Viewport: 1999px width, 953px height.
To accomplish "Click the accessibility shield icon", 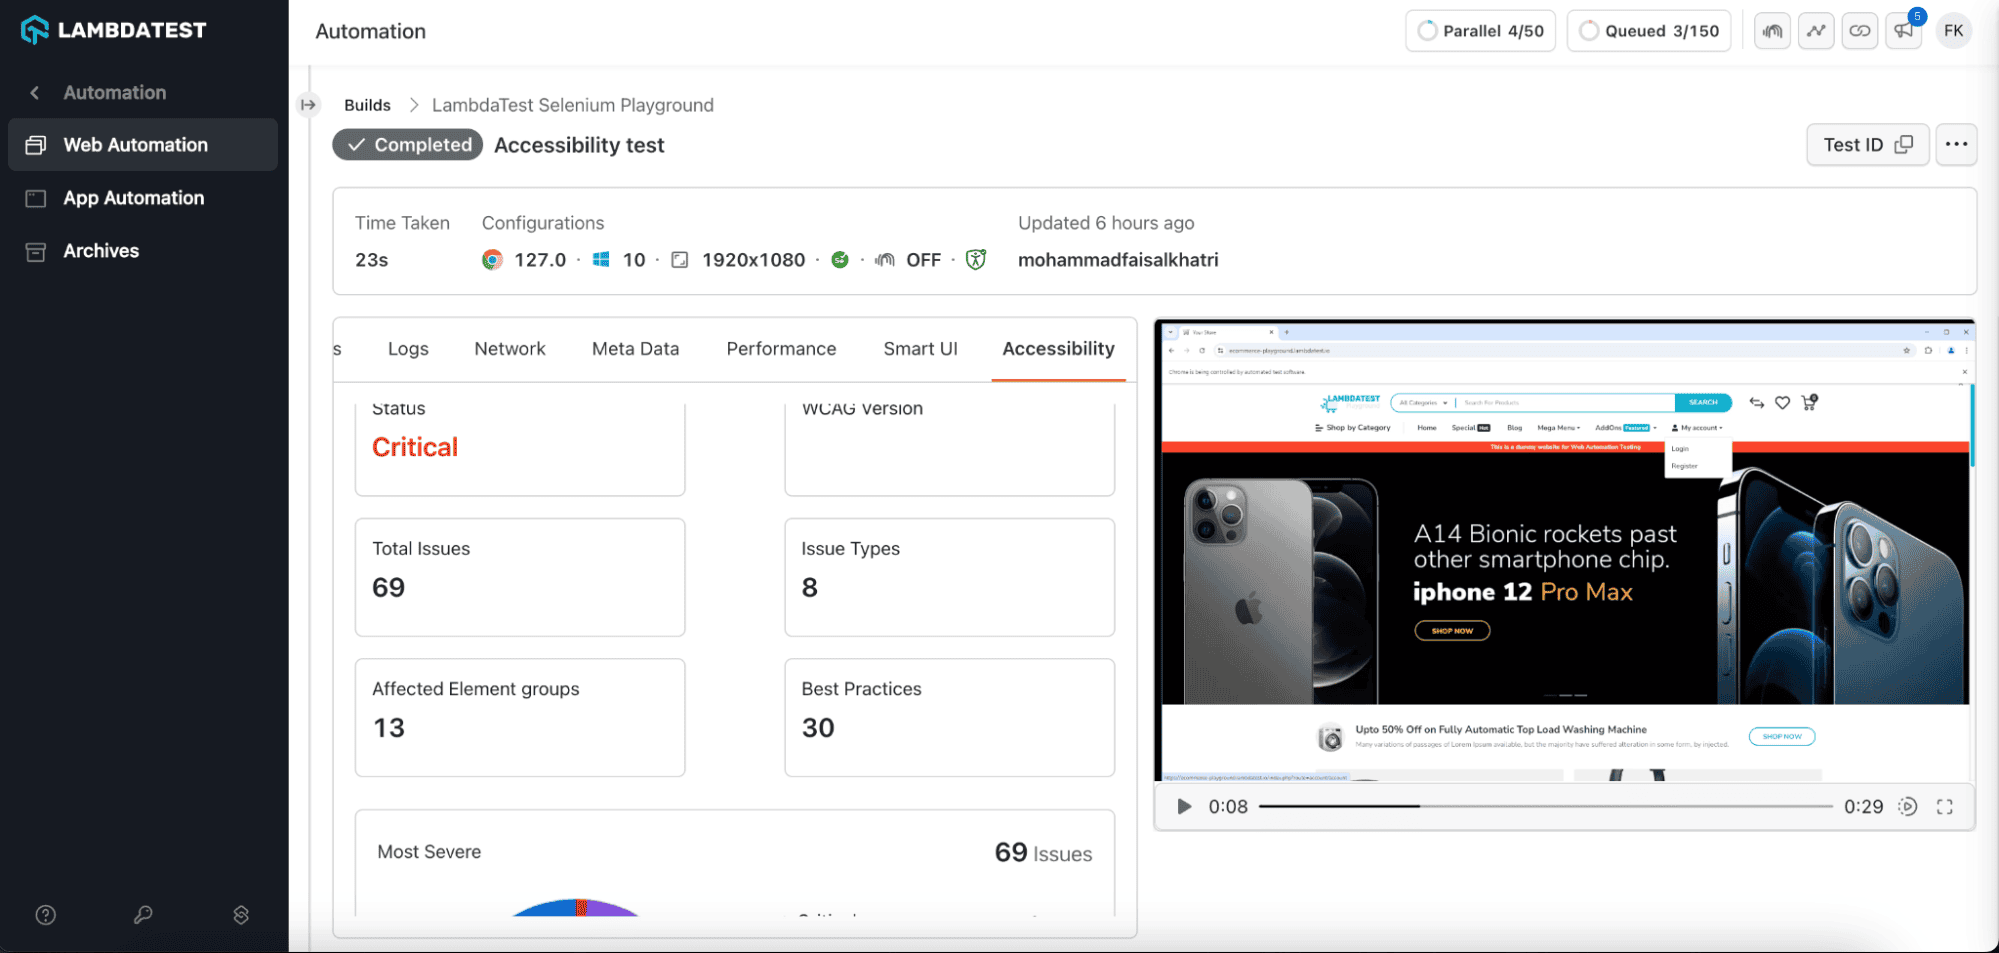I will click(x=976, y=260).
